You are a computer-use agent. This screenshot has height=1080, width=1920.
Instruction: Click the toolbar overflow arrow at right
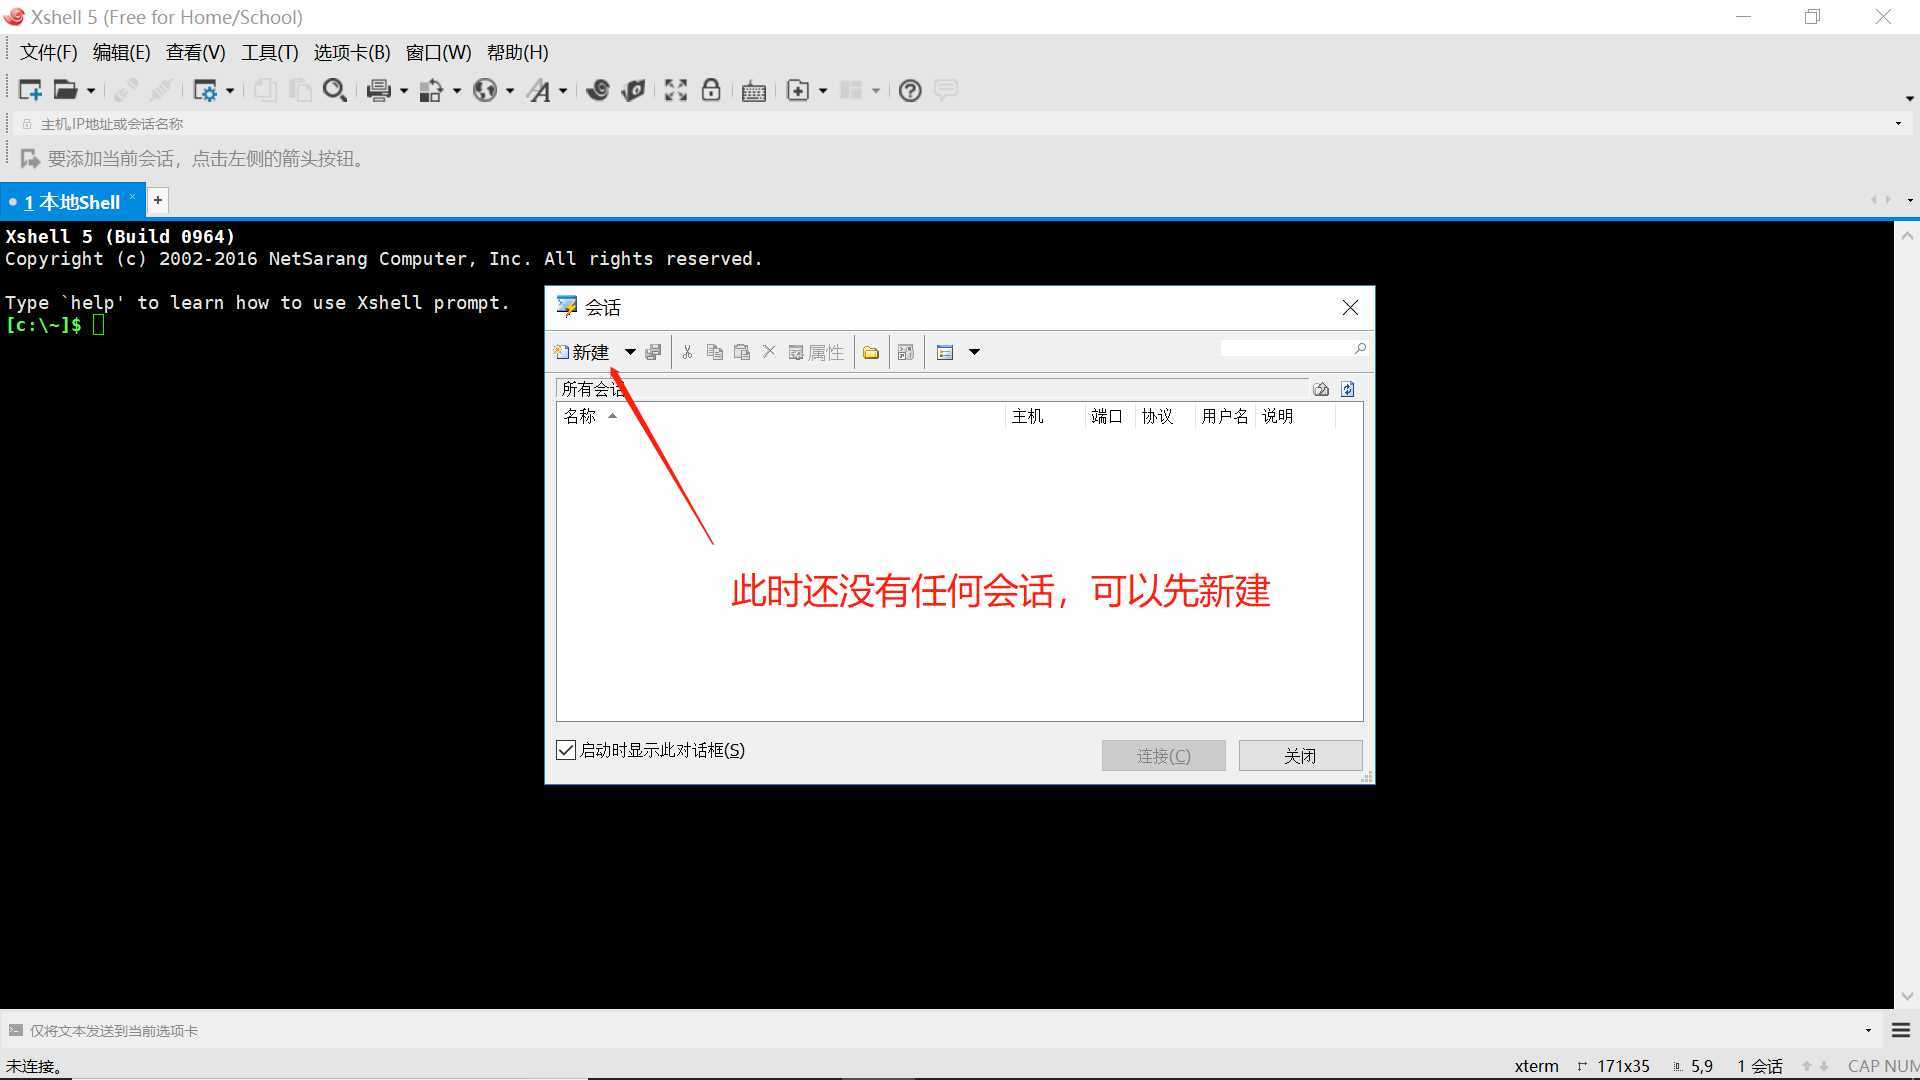coord(1909,98)
